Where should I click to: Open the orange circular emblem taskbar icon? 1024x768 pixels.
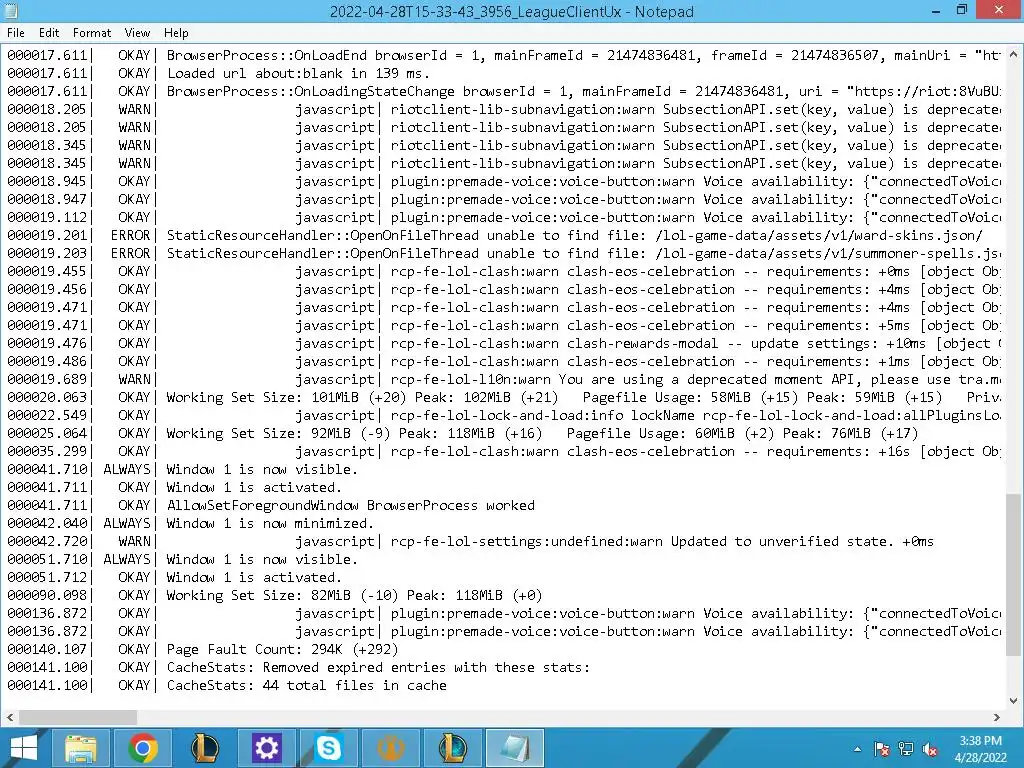(x=391, y=748)
